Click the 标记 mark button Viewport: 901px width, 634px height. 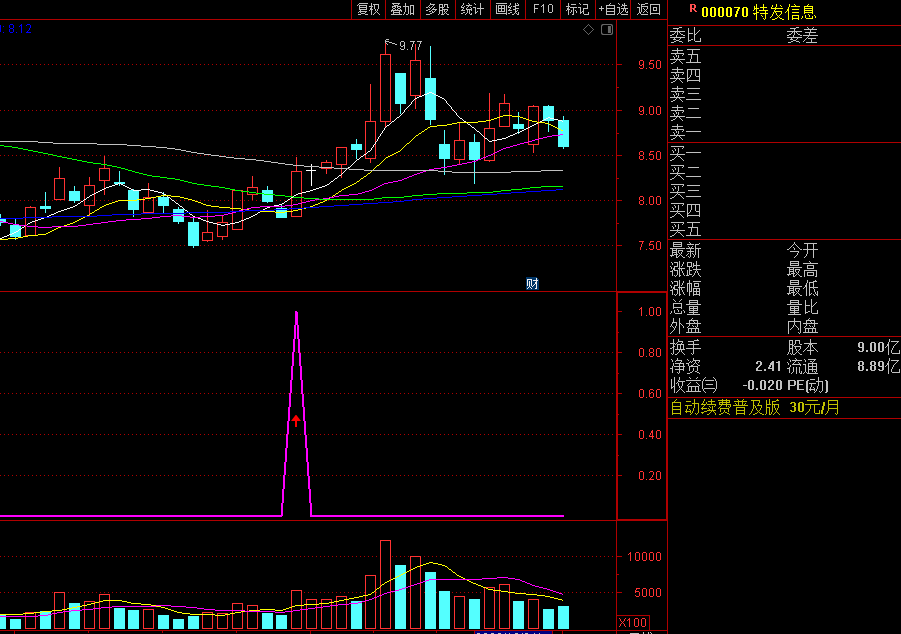coord(577,9)
